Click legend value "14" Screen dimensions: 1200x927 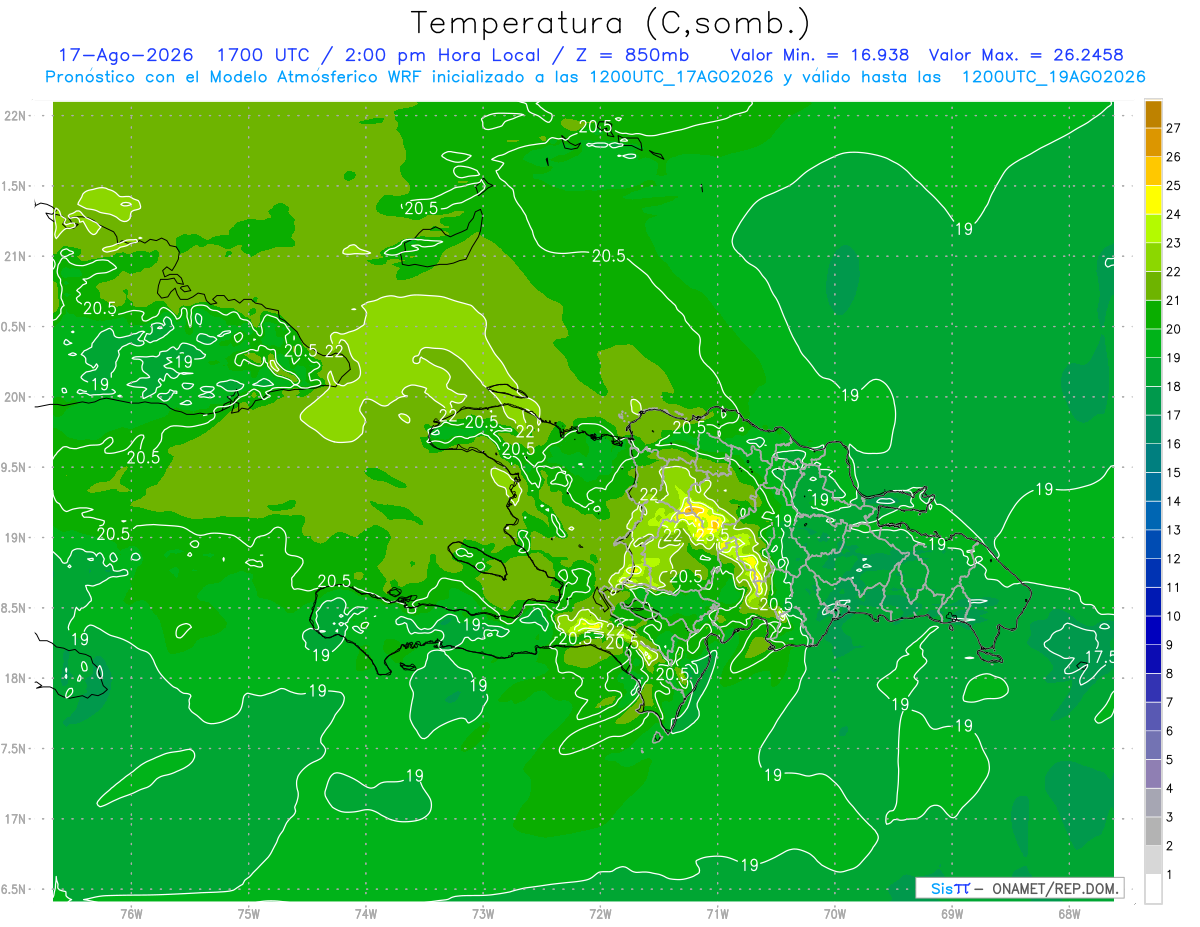[1174, 501]
